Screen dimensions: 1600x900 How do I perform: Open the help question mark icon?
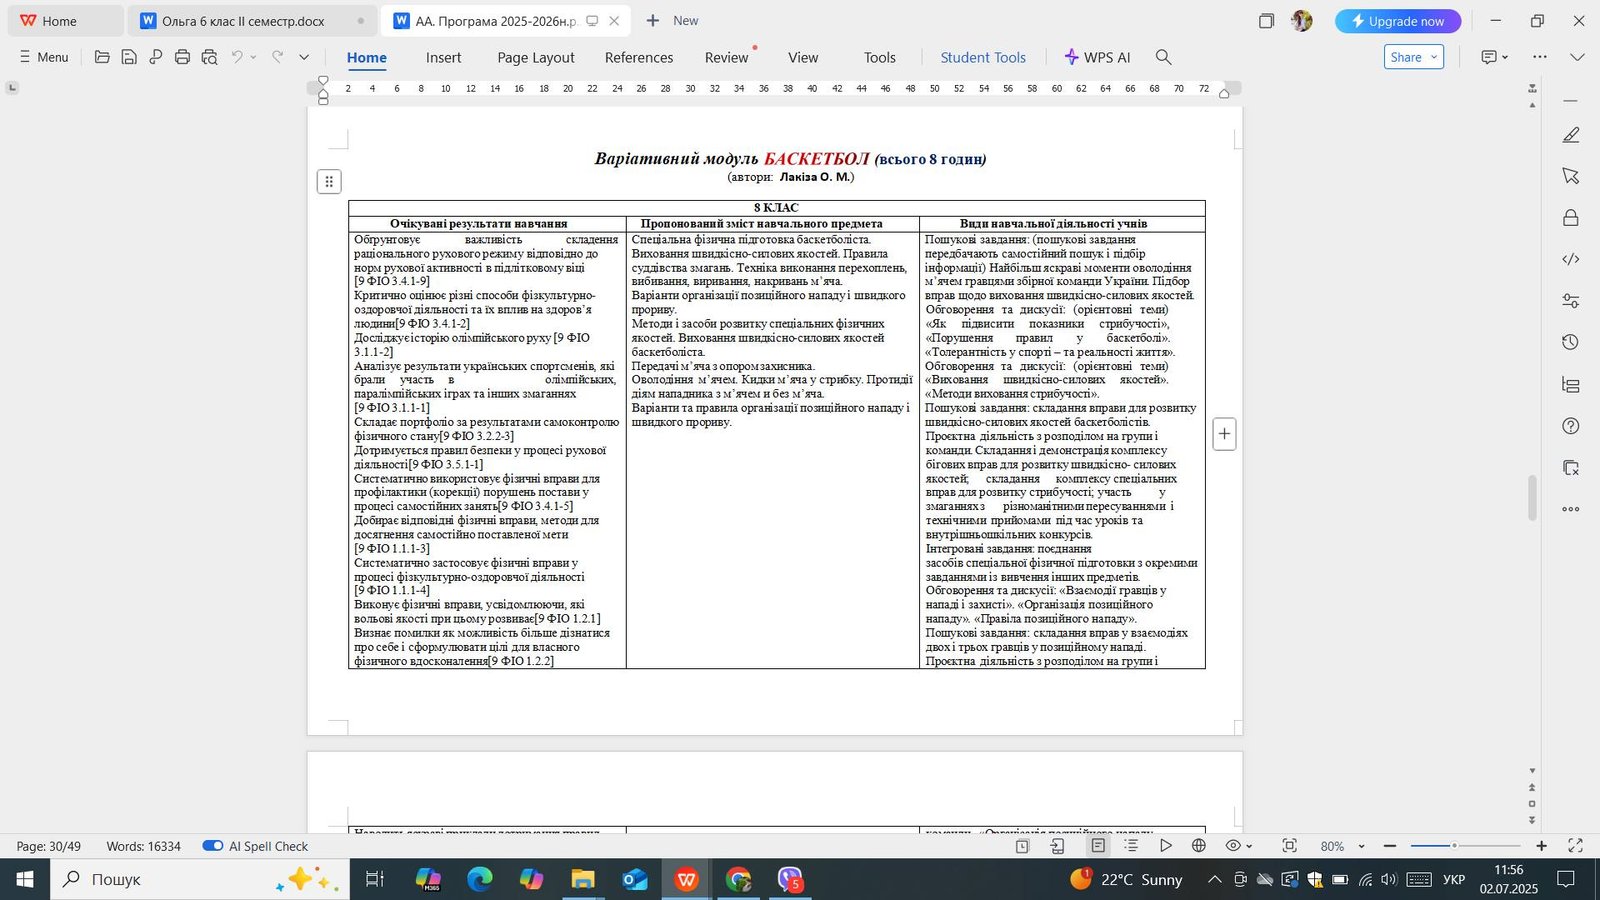point(1571,426)
